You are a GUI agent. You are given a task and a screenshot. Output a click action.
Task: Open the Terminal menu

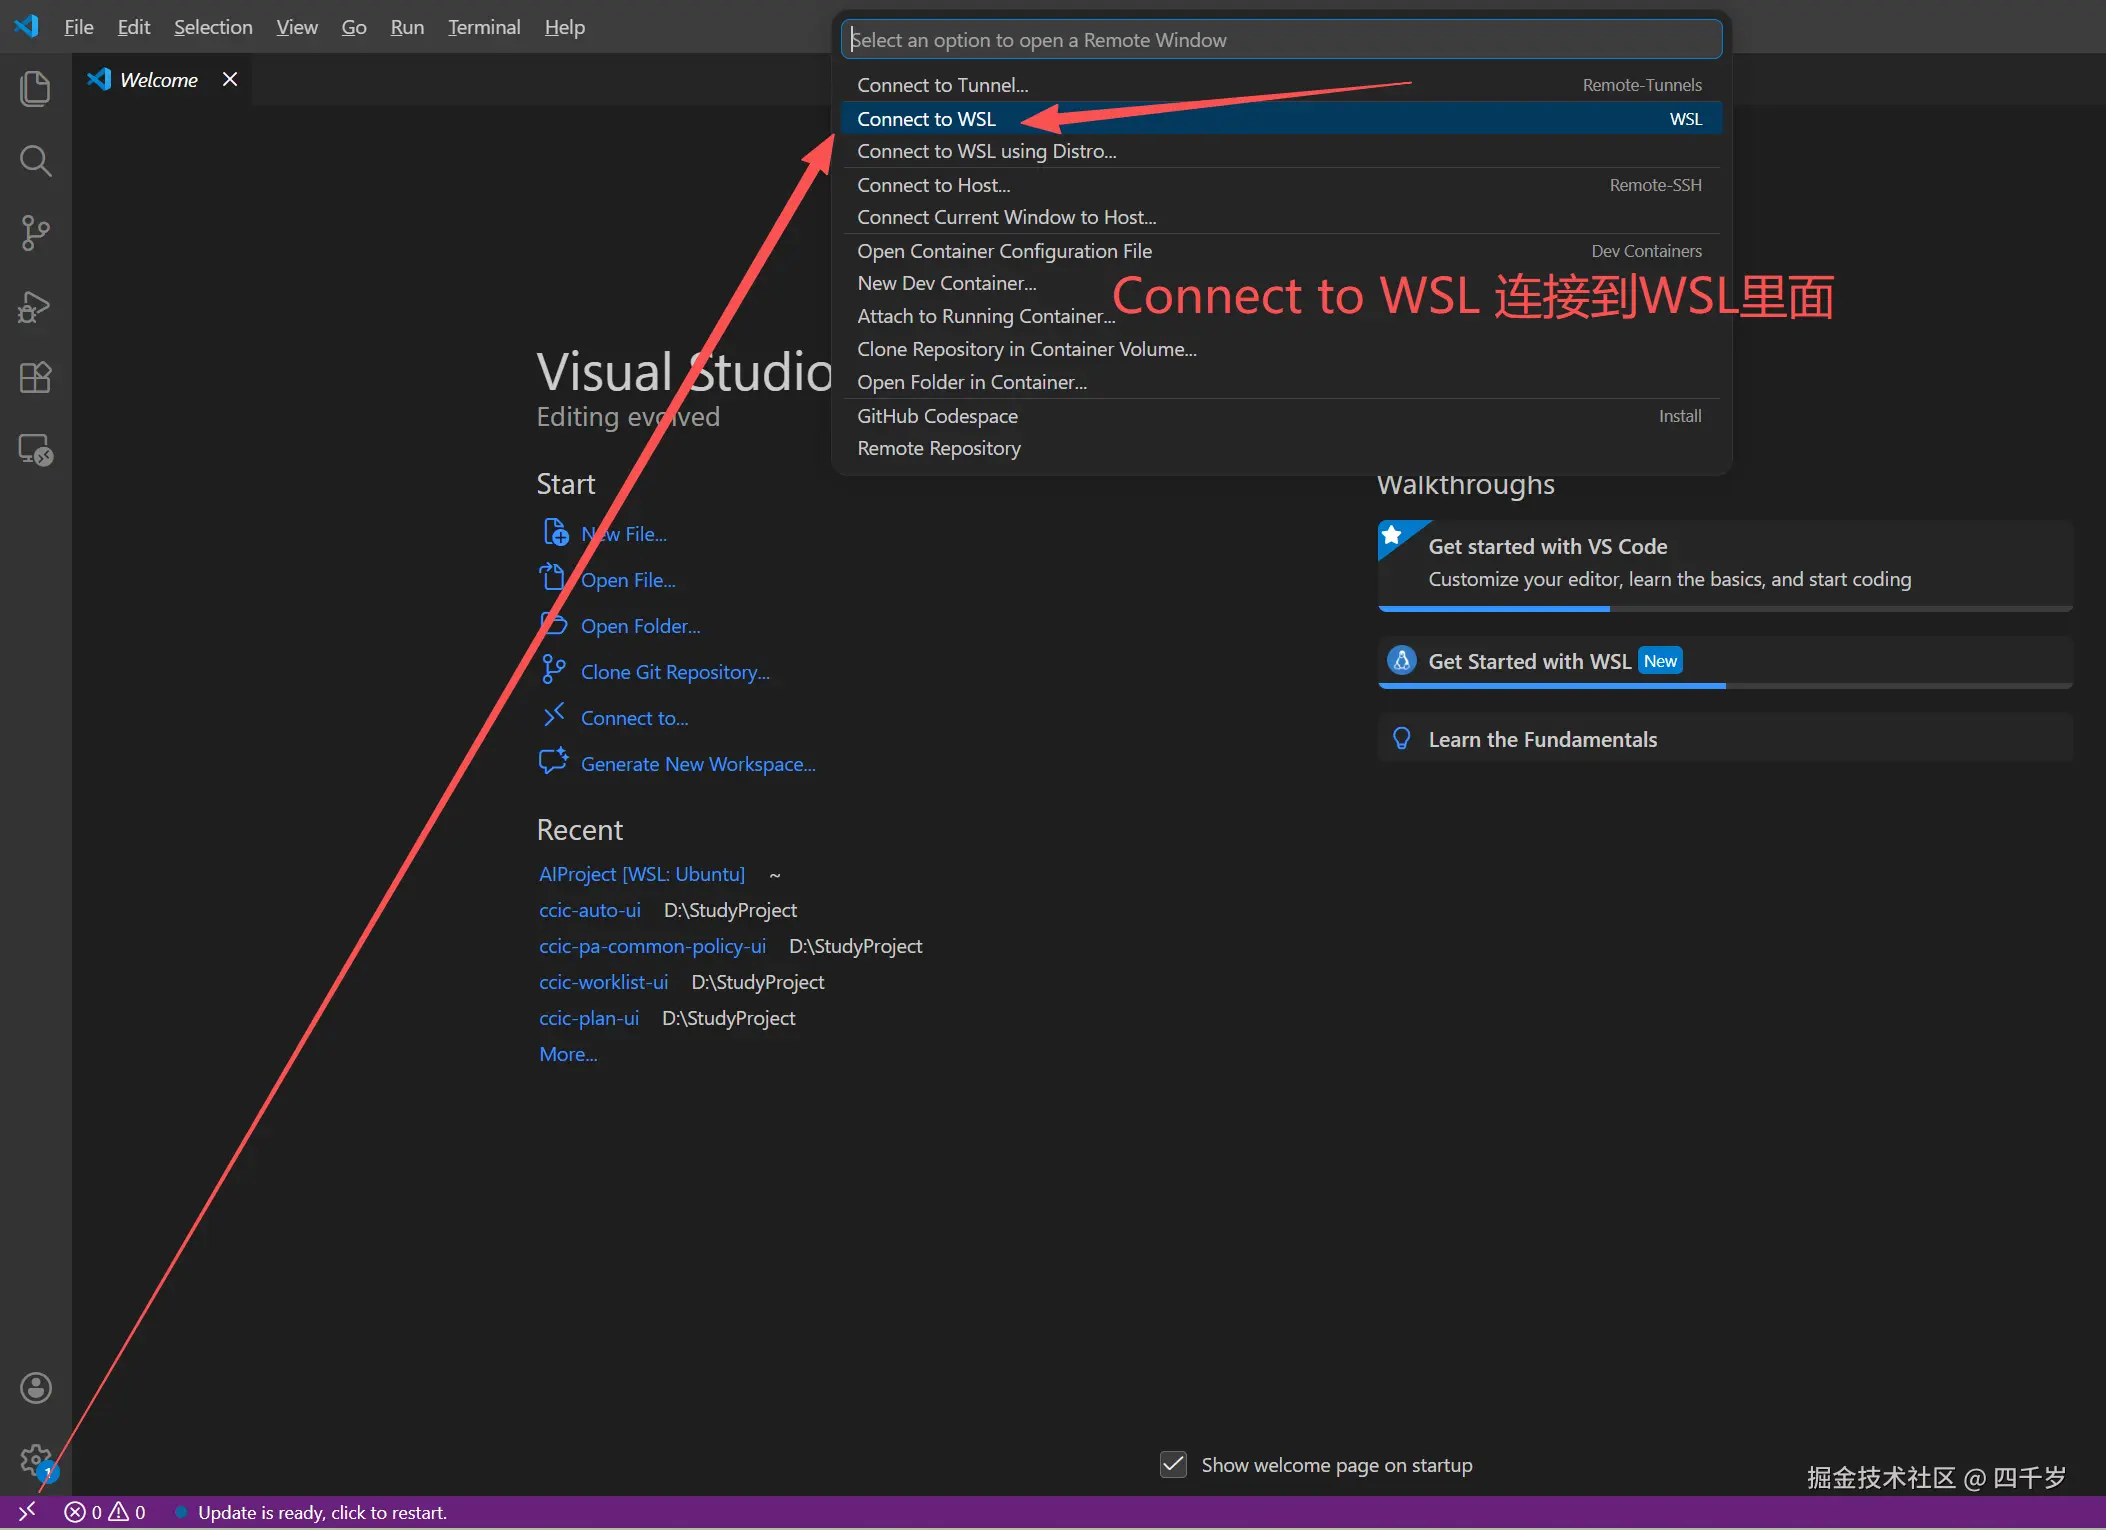click(x=484, y=27)
